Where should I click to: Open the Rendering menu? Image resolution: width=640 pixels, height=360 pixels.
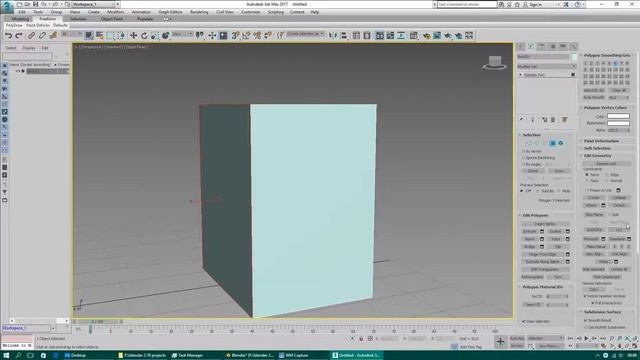199,12
